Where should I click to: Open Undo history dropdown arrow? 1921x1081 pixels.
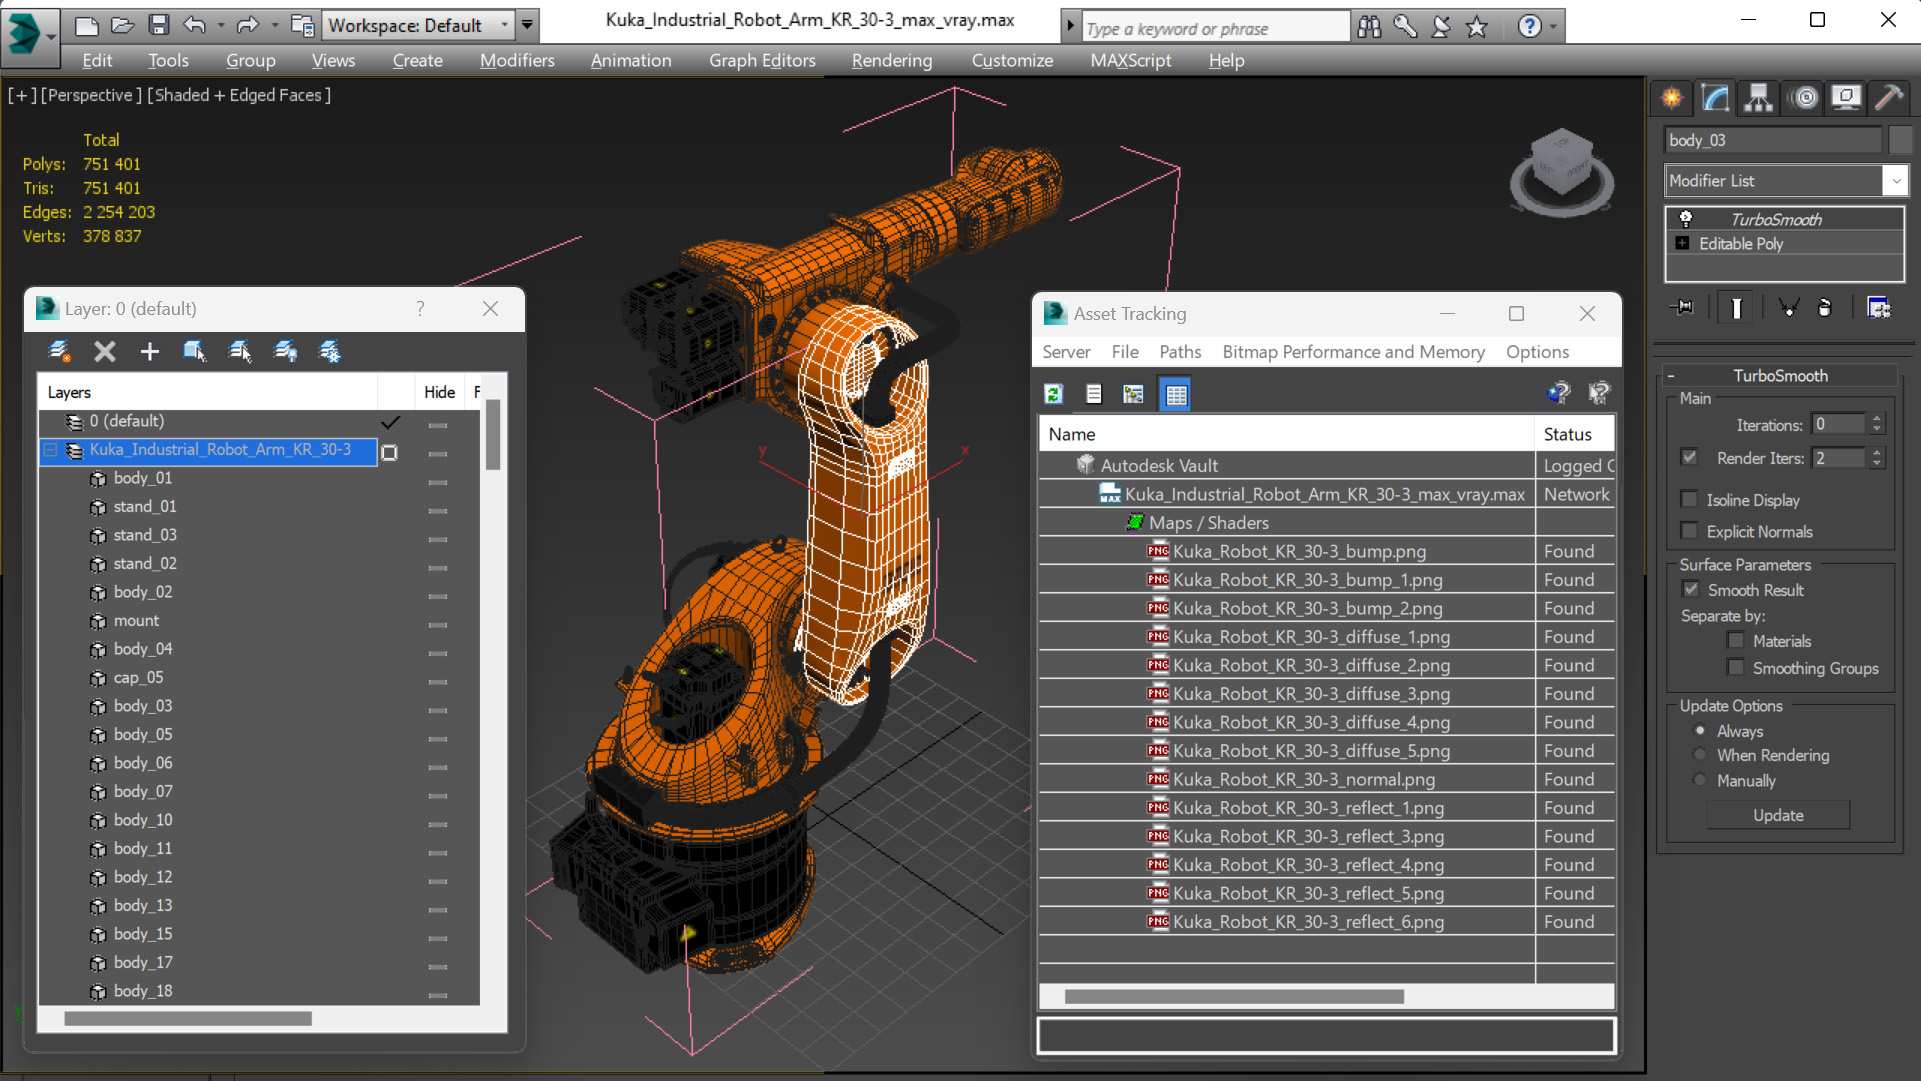click(220, 25)
